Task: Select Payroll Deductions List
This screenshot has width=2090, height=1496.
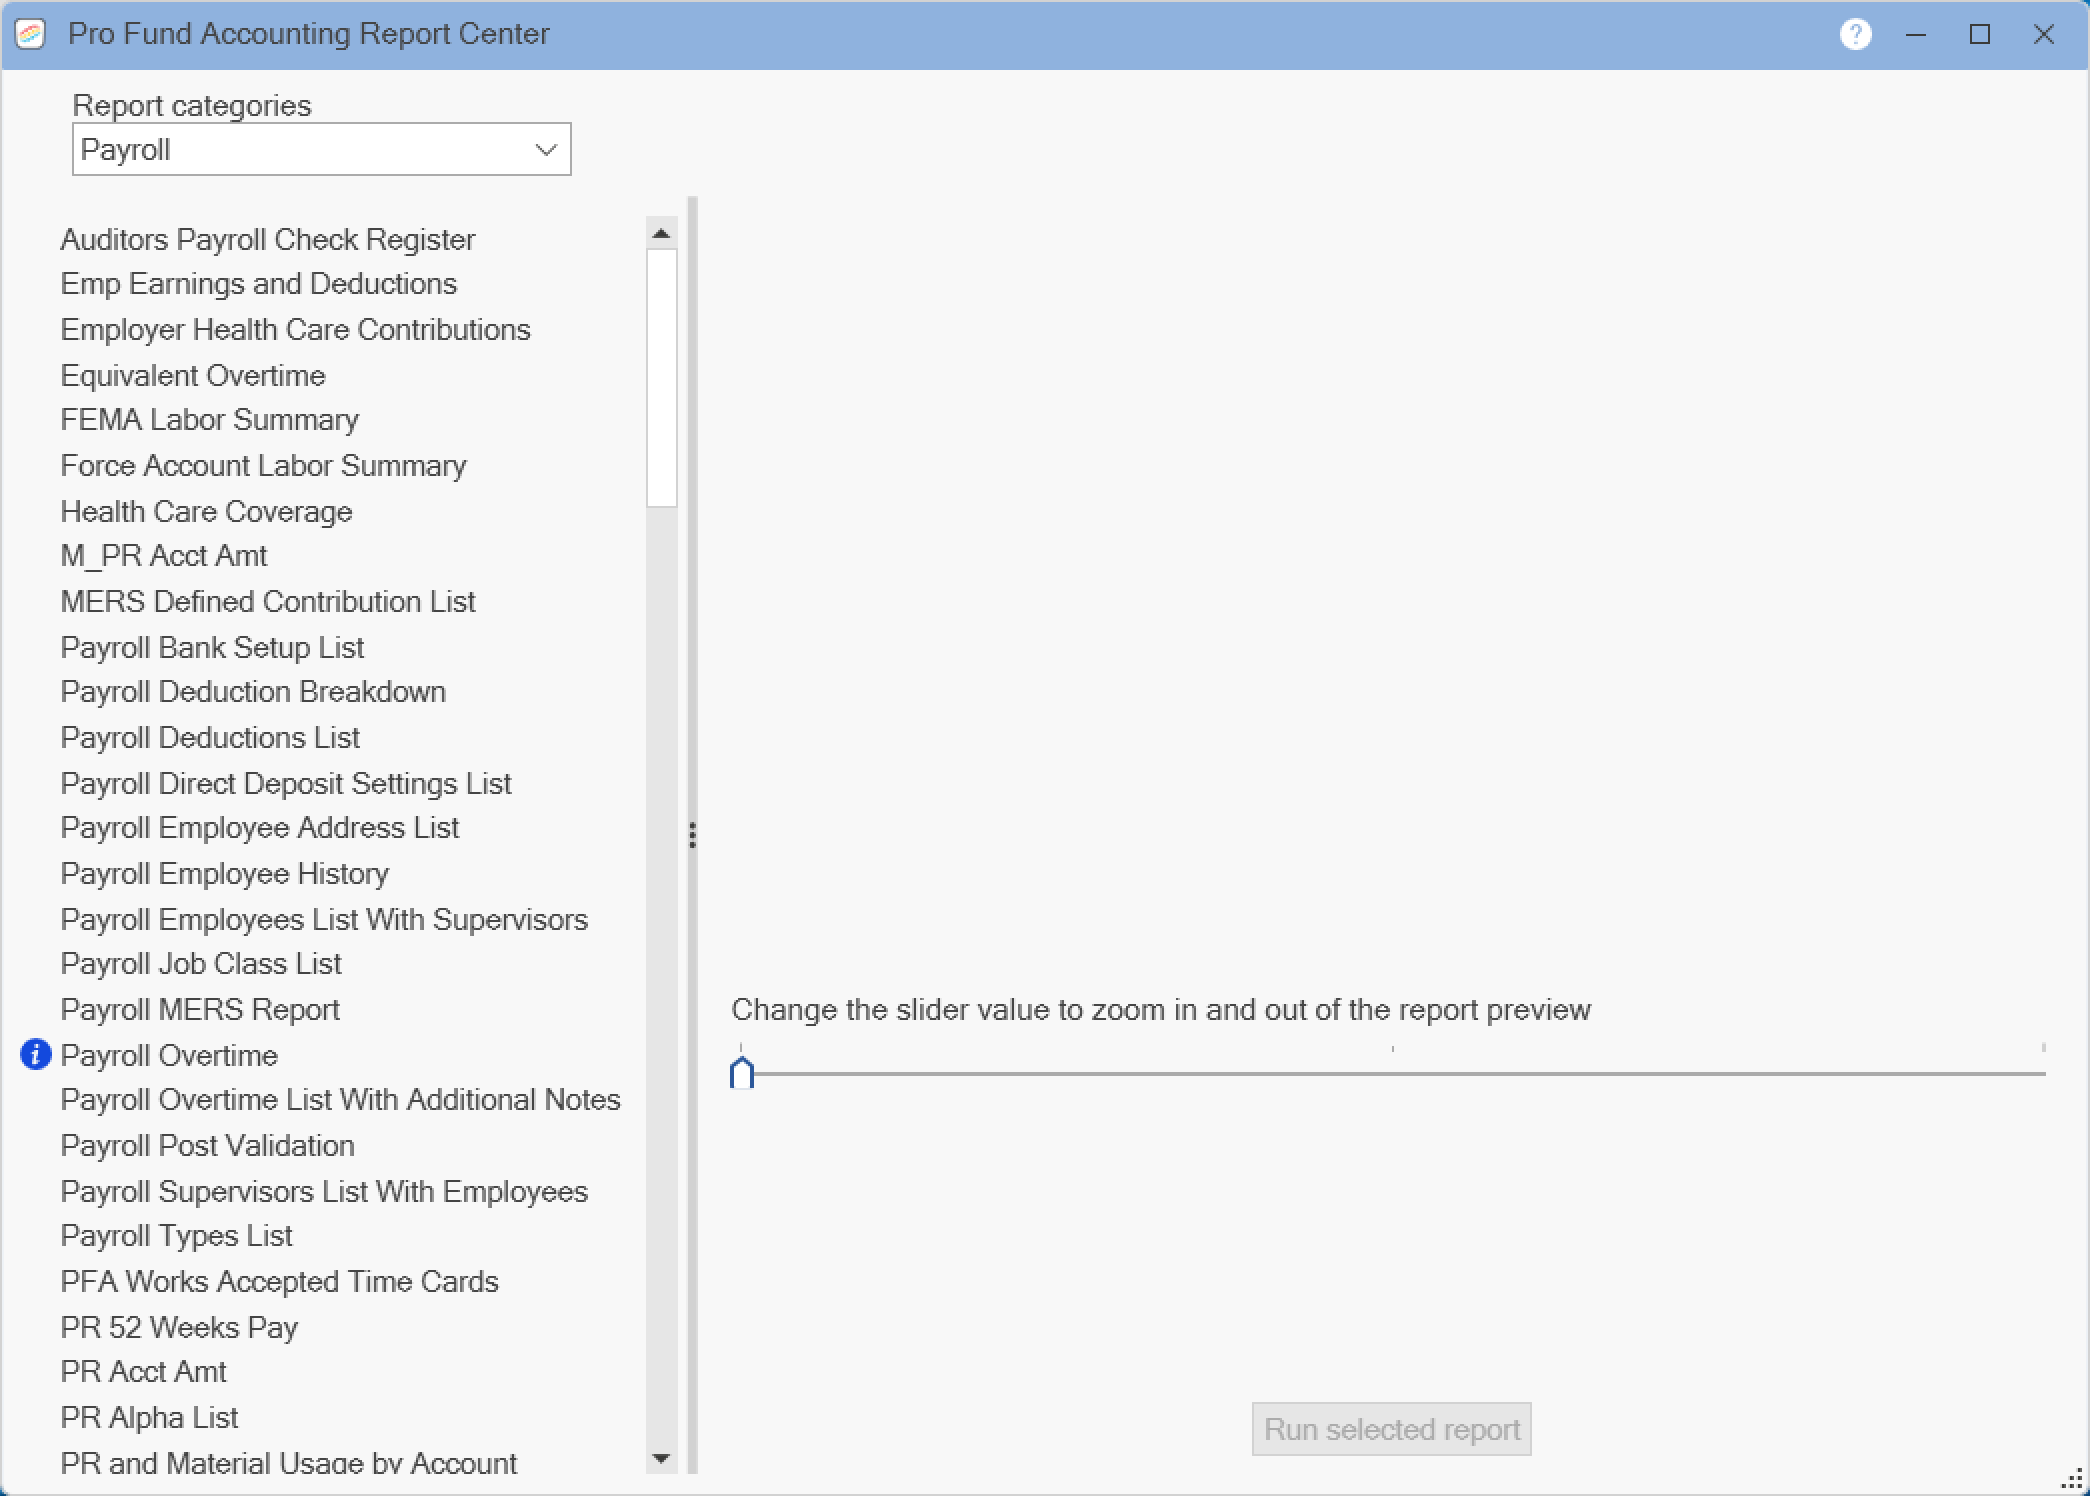Action: pyautogui.click(x=210, y=738)
